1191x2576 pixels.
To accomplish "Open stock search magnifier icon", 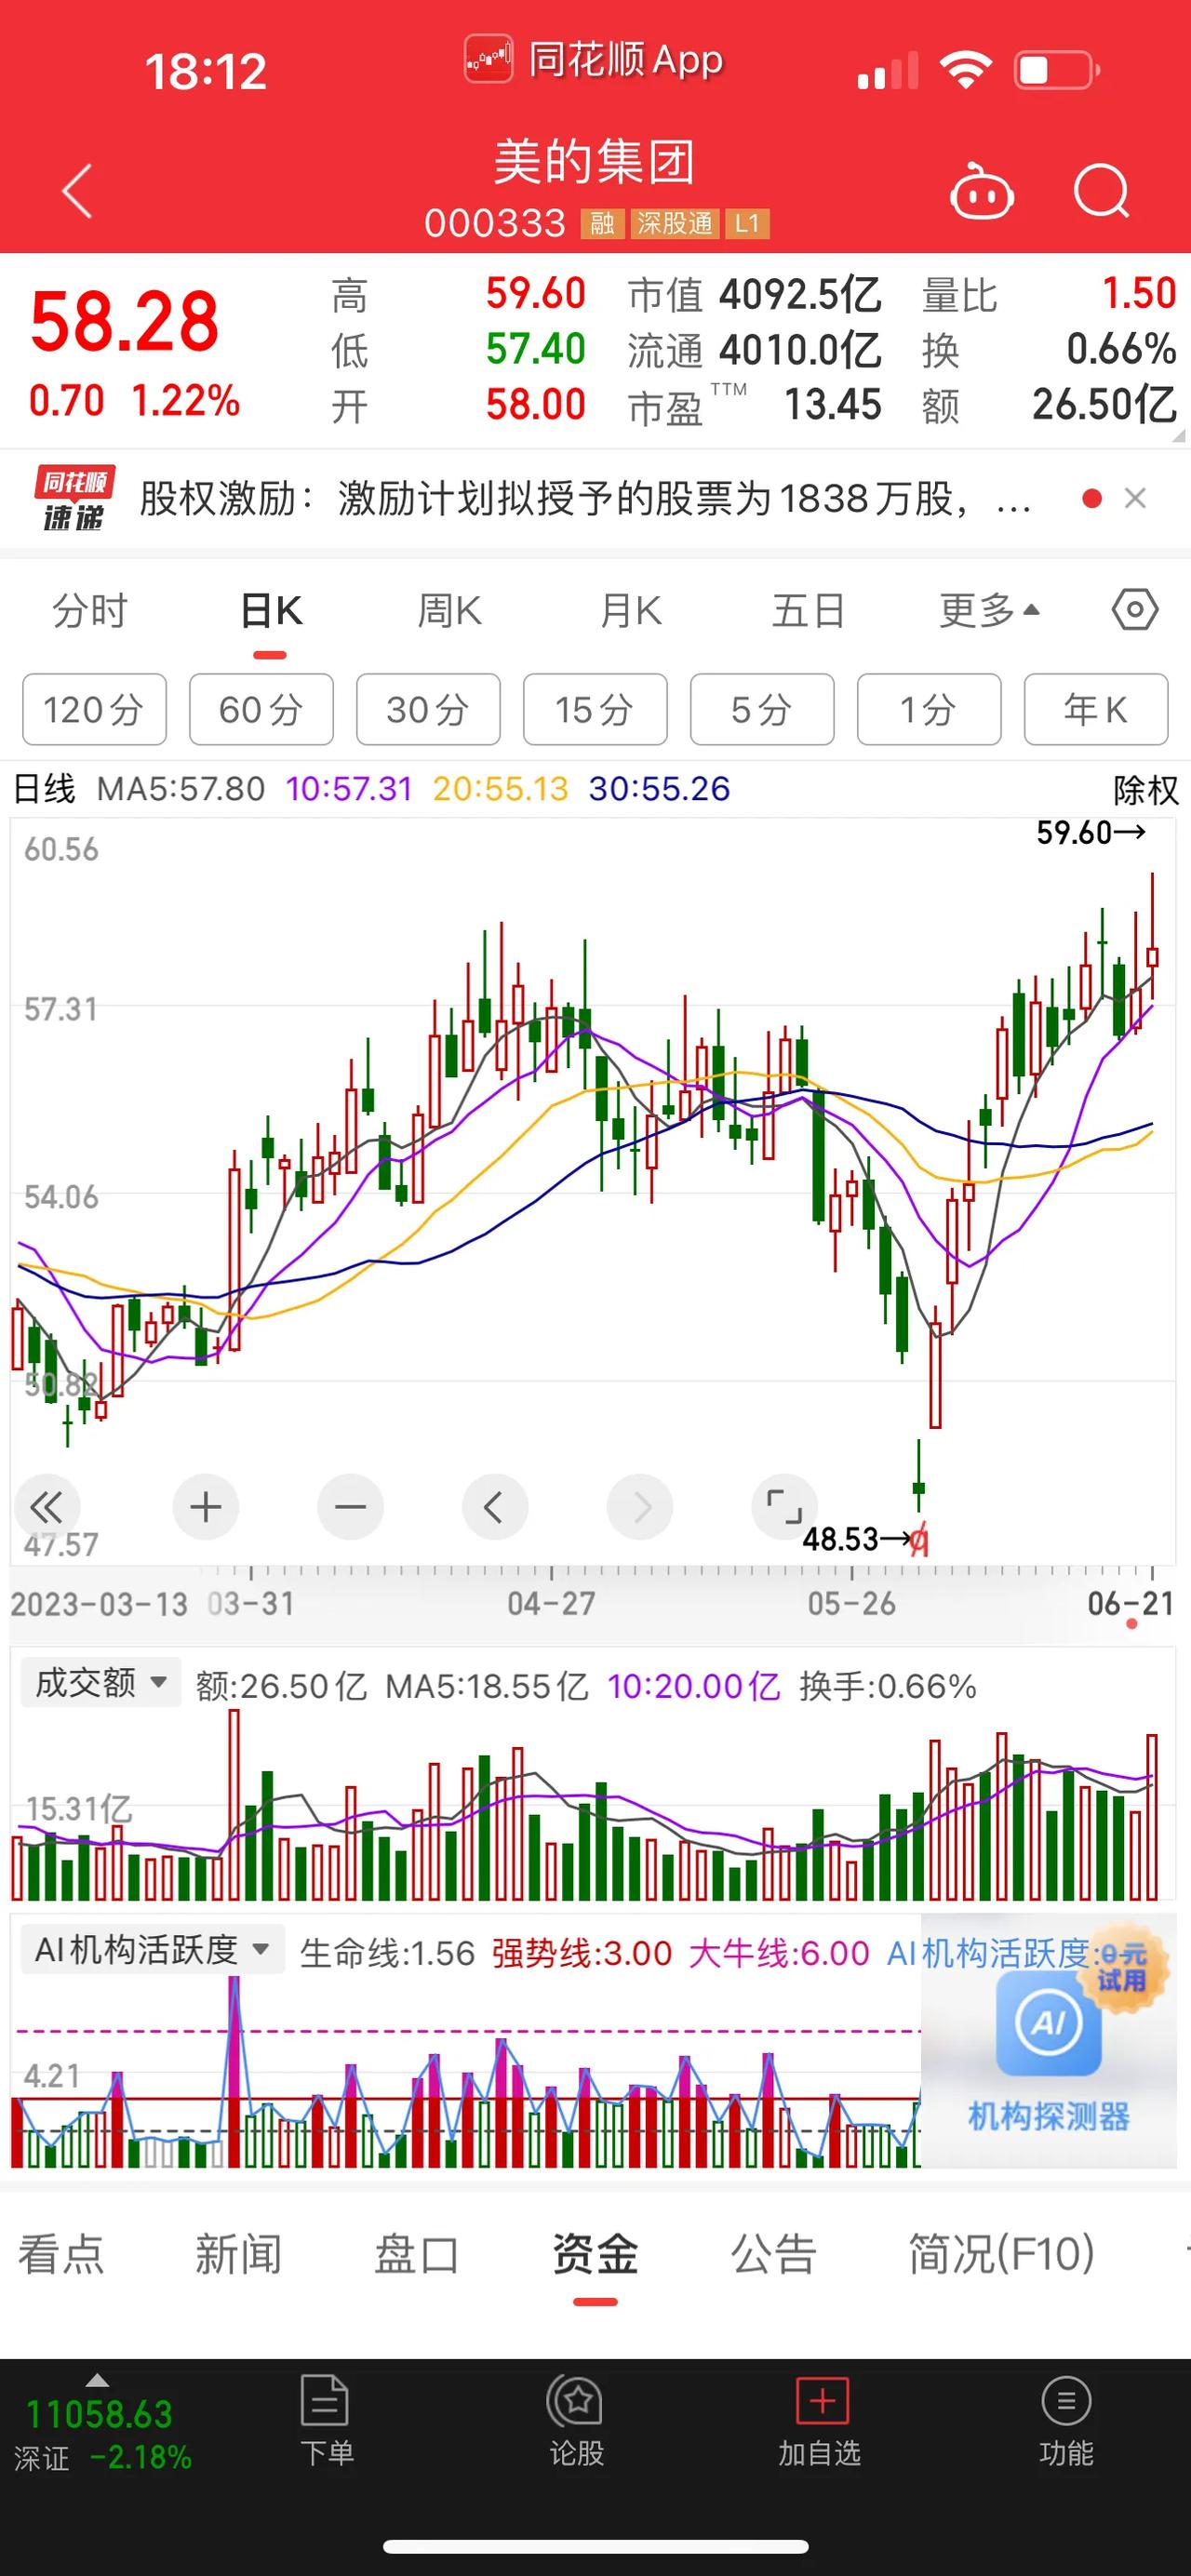I will pos(1102,190).
